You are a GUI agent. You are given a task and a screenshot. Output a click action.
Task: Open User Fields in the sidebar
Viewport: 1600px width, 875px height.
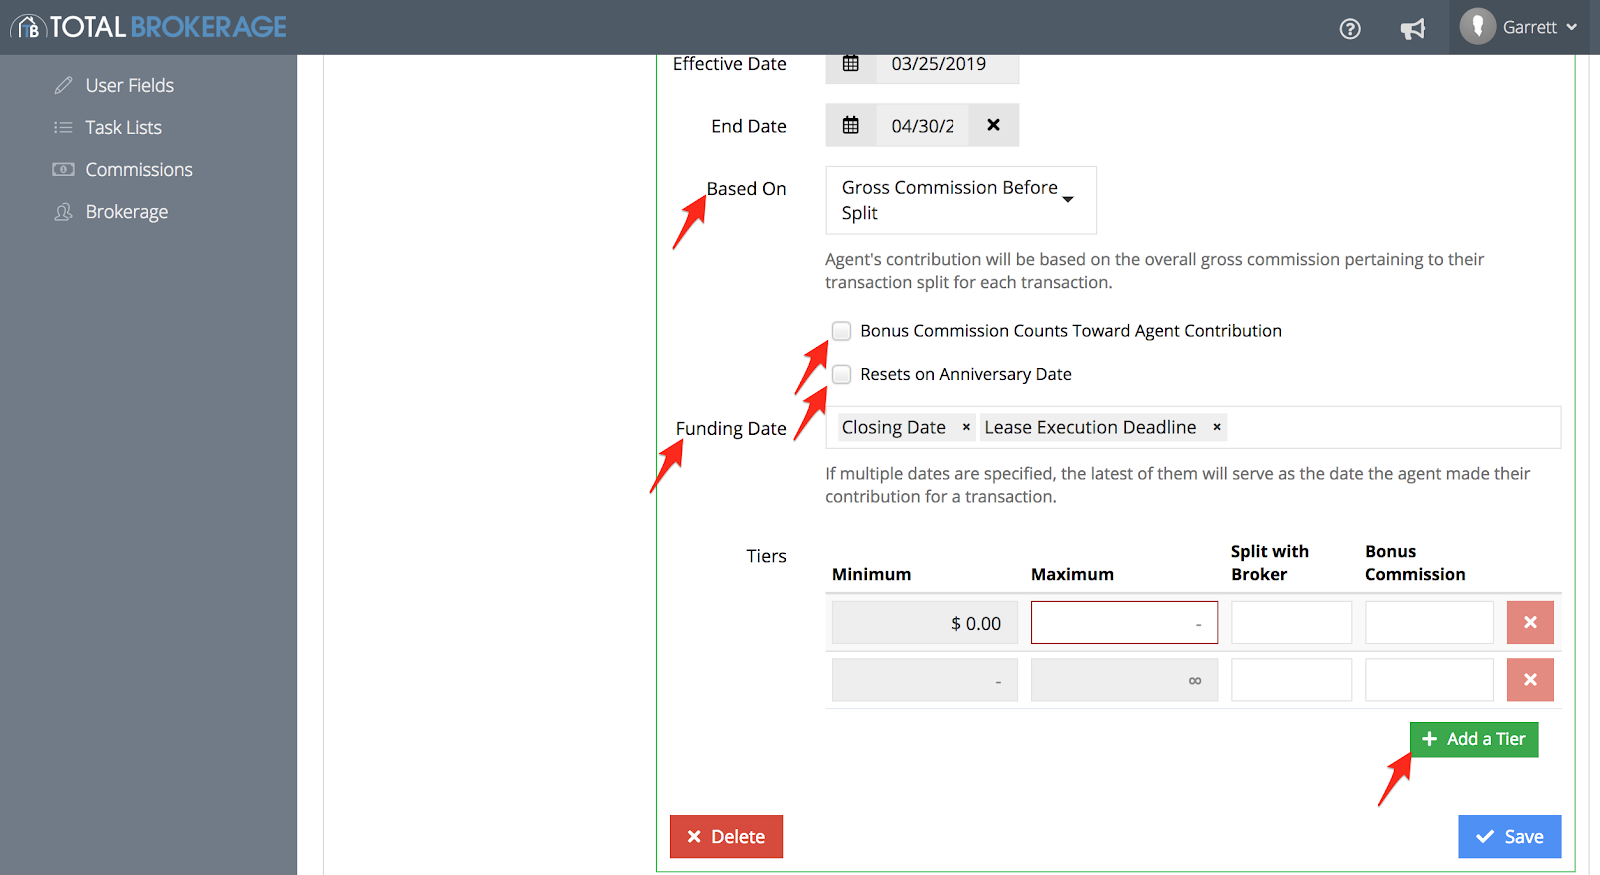click(130, 86)
